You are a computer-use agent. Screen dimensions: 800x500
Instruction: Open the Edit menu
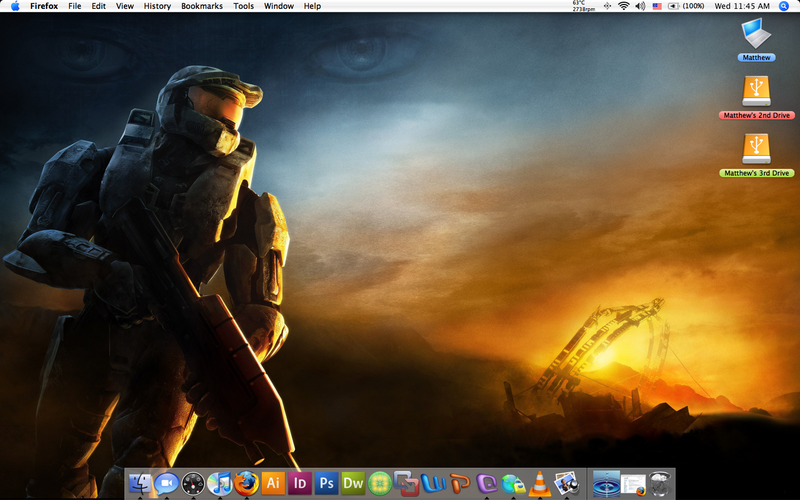tap(98, 6)
